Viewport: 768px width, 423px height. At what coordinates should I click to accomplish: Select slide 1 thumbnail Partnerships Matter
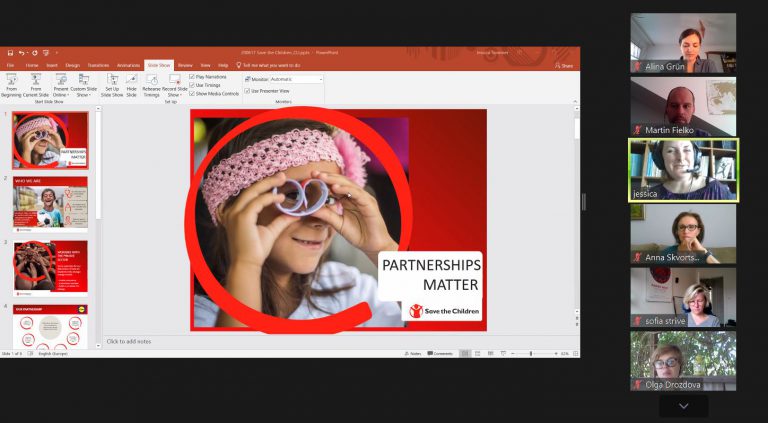[x=50, y=140]
